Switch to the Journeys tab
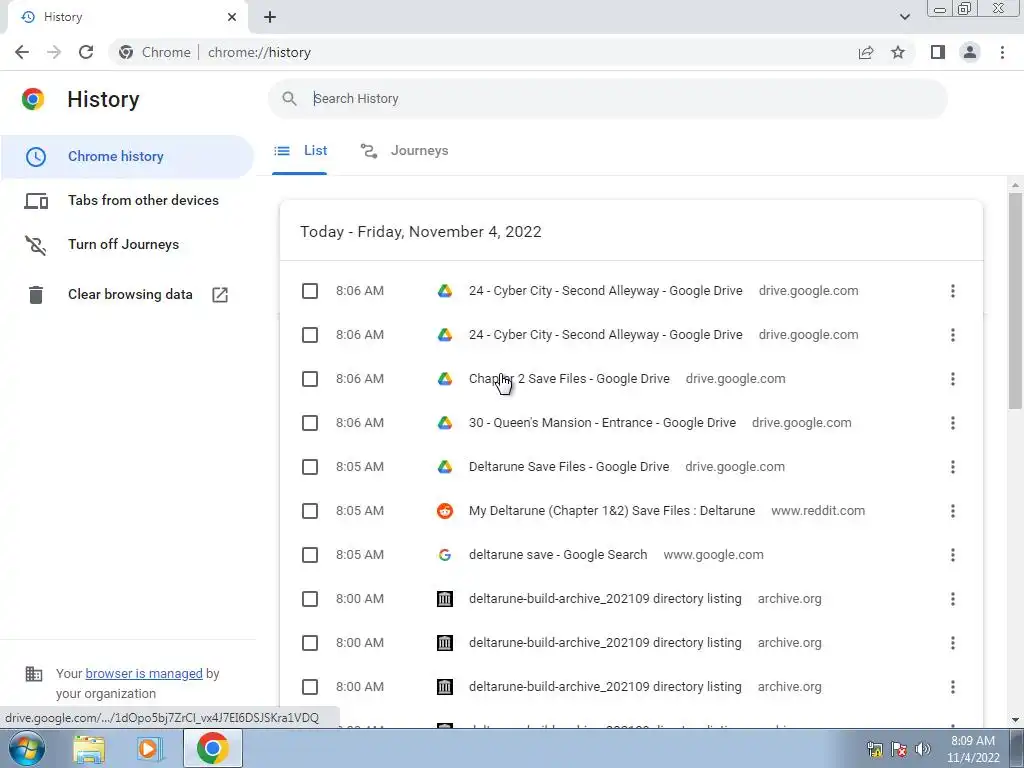The height and width of the screenshot is (768, 1024). (404, 151)
